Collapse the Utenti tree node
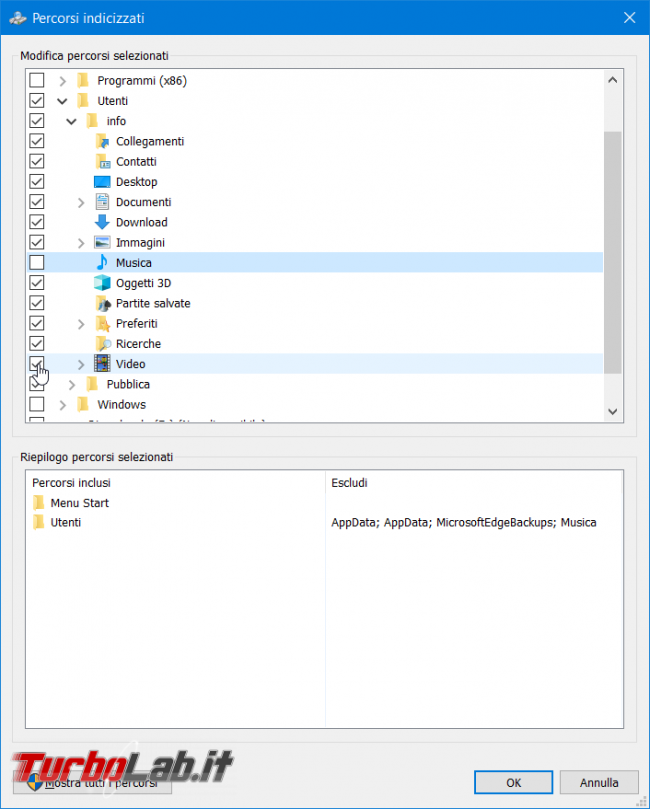Image resolution: width=650 pixels, height=809 pixels. pyautogui.click(x=62, y=101)
